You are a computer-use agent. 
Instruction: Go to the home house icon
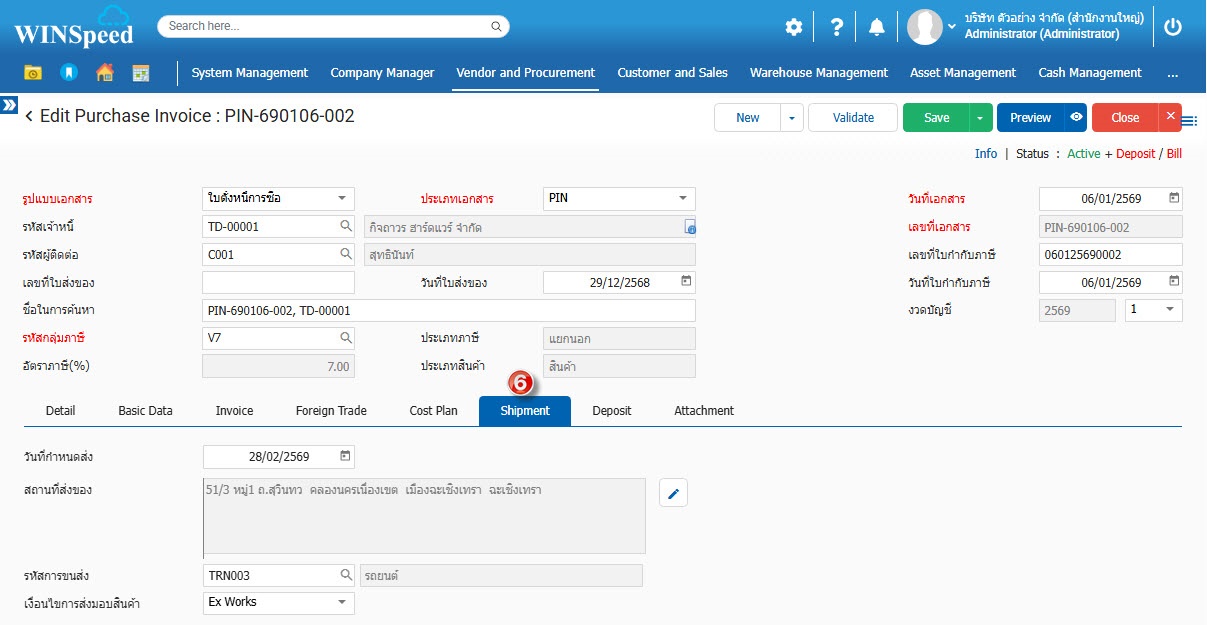pyautogui.click(x=105, y=73)
